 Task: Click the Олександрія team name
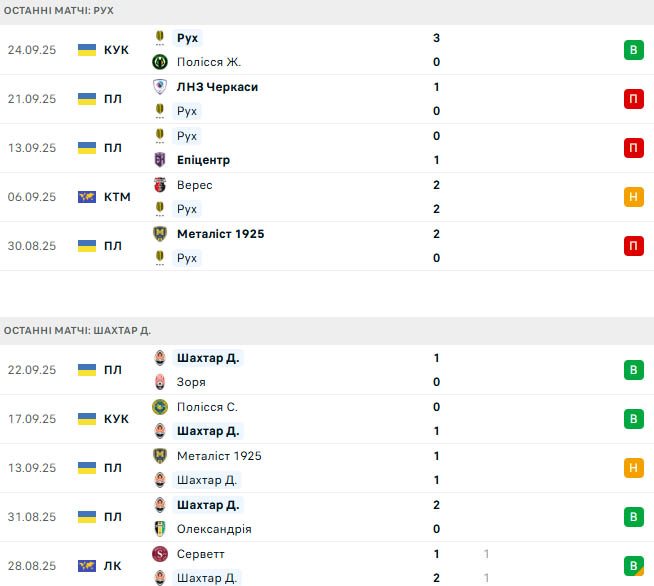(213, 529)
